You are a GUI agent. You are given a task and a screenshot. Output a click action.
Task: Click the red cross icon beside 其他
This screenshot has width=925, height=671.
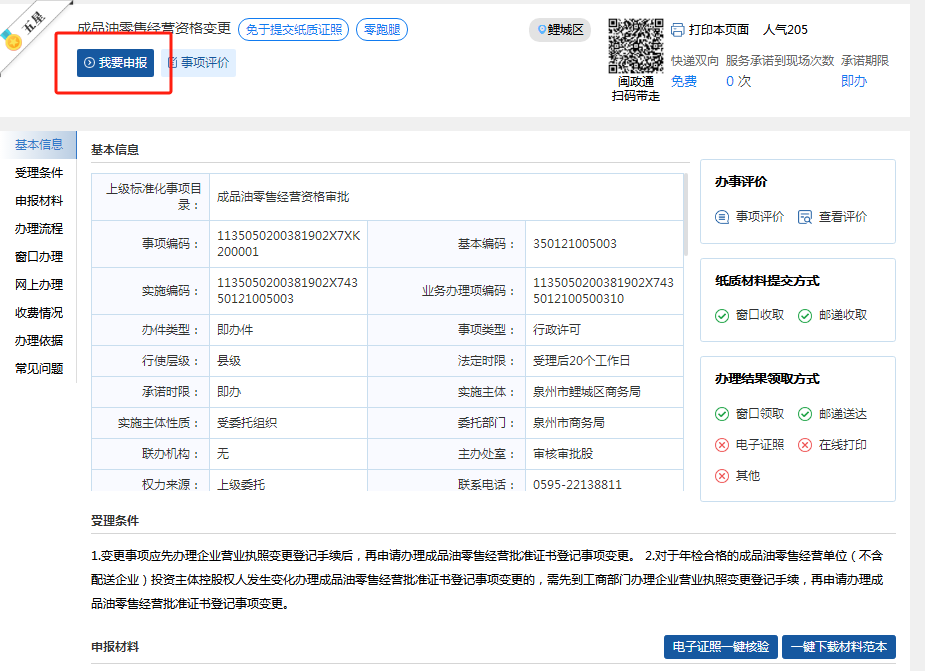722,476
